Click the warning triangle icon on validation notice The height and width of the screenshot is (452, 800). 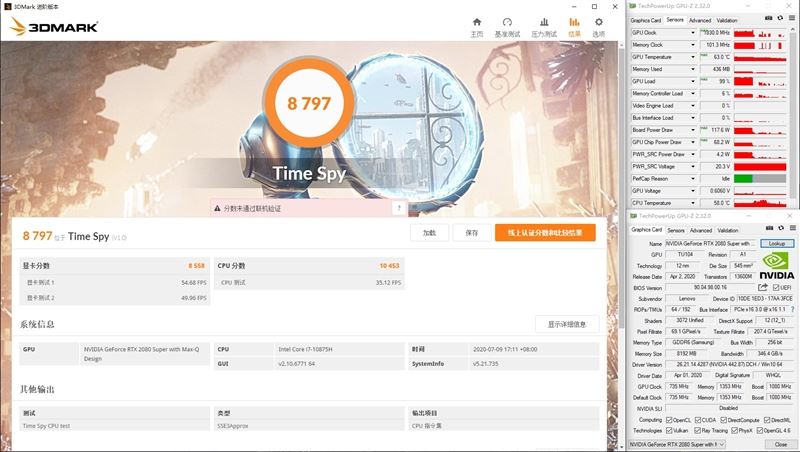coord(217,208)
